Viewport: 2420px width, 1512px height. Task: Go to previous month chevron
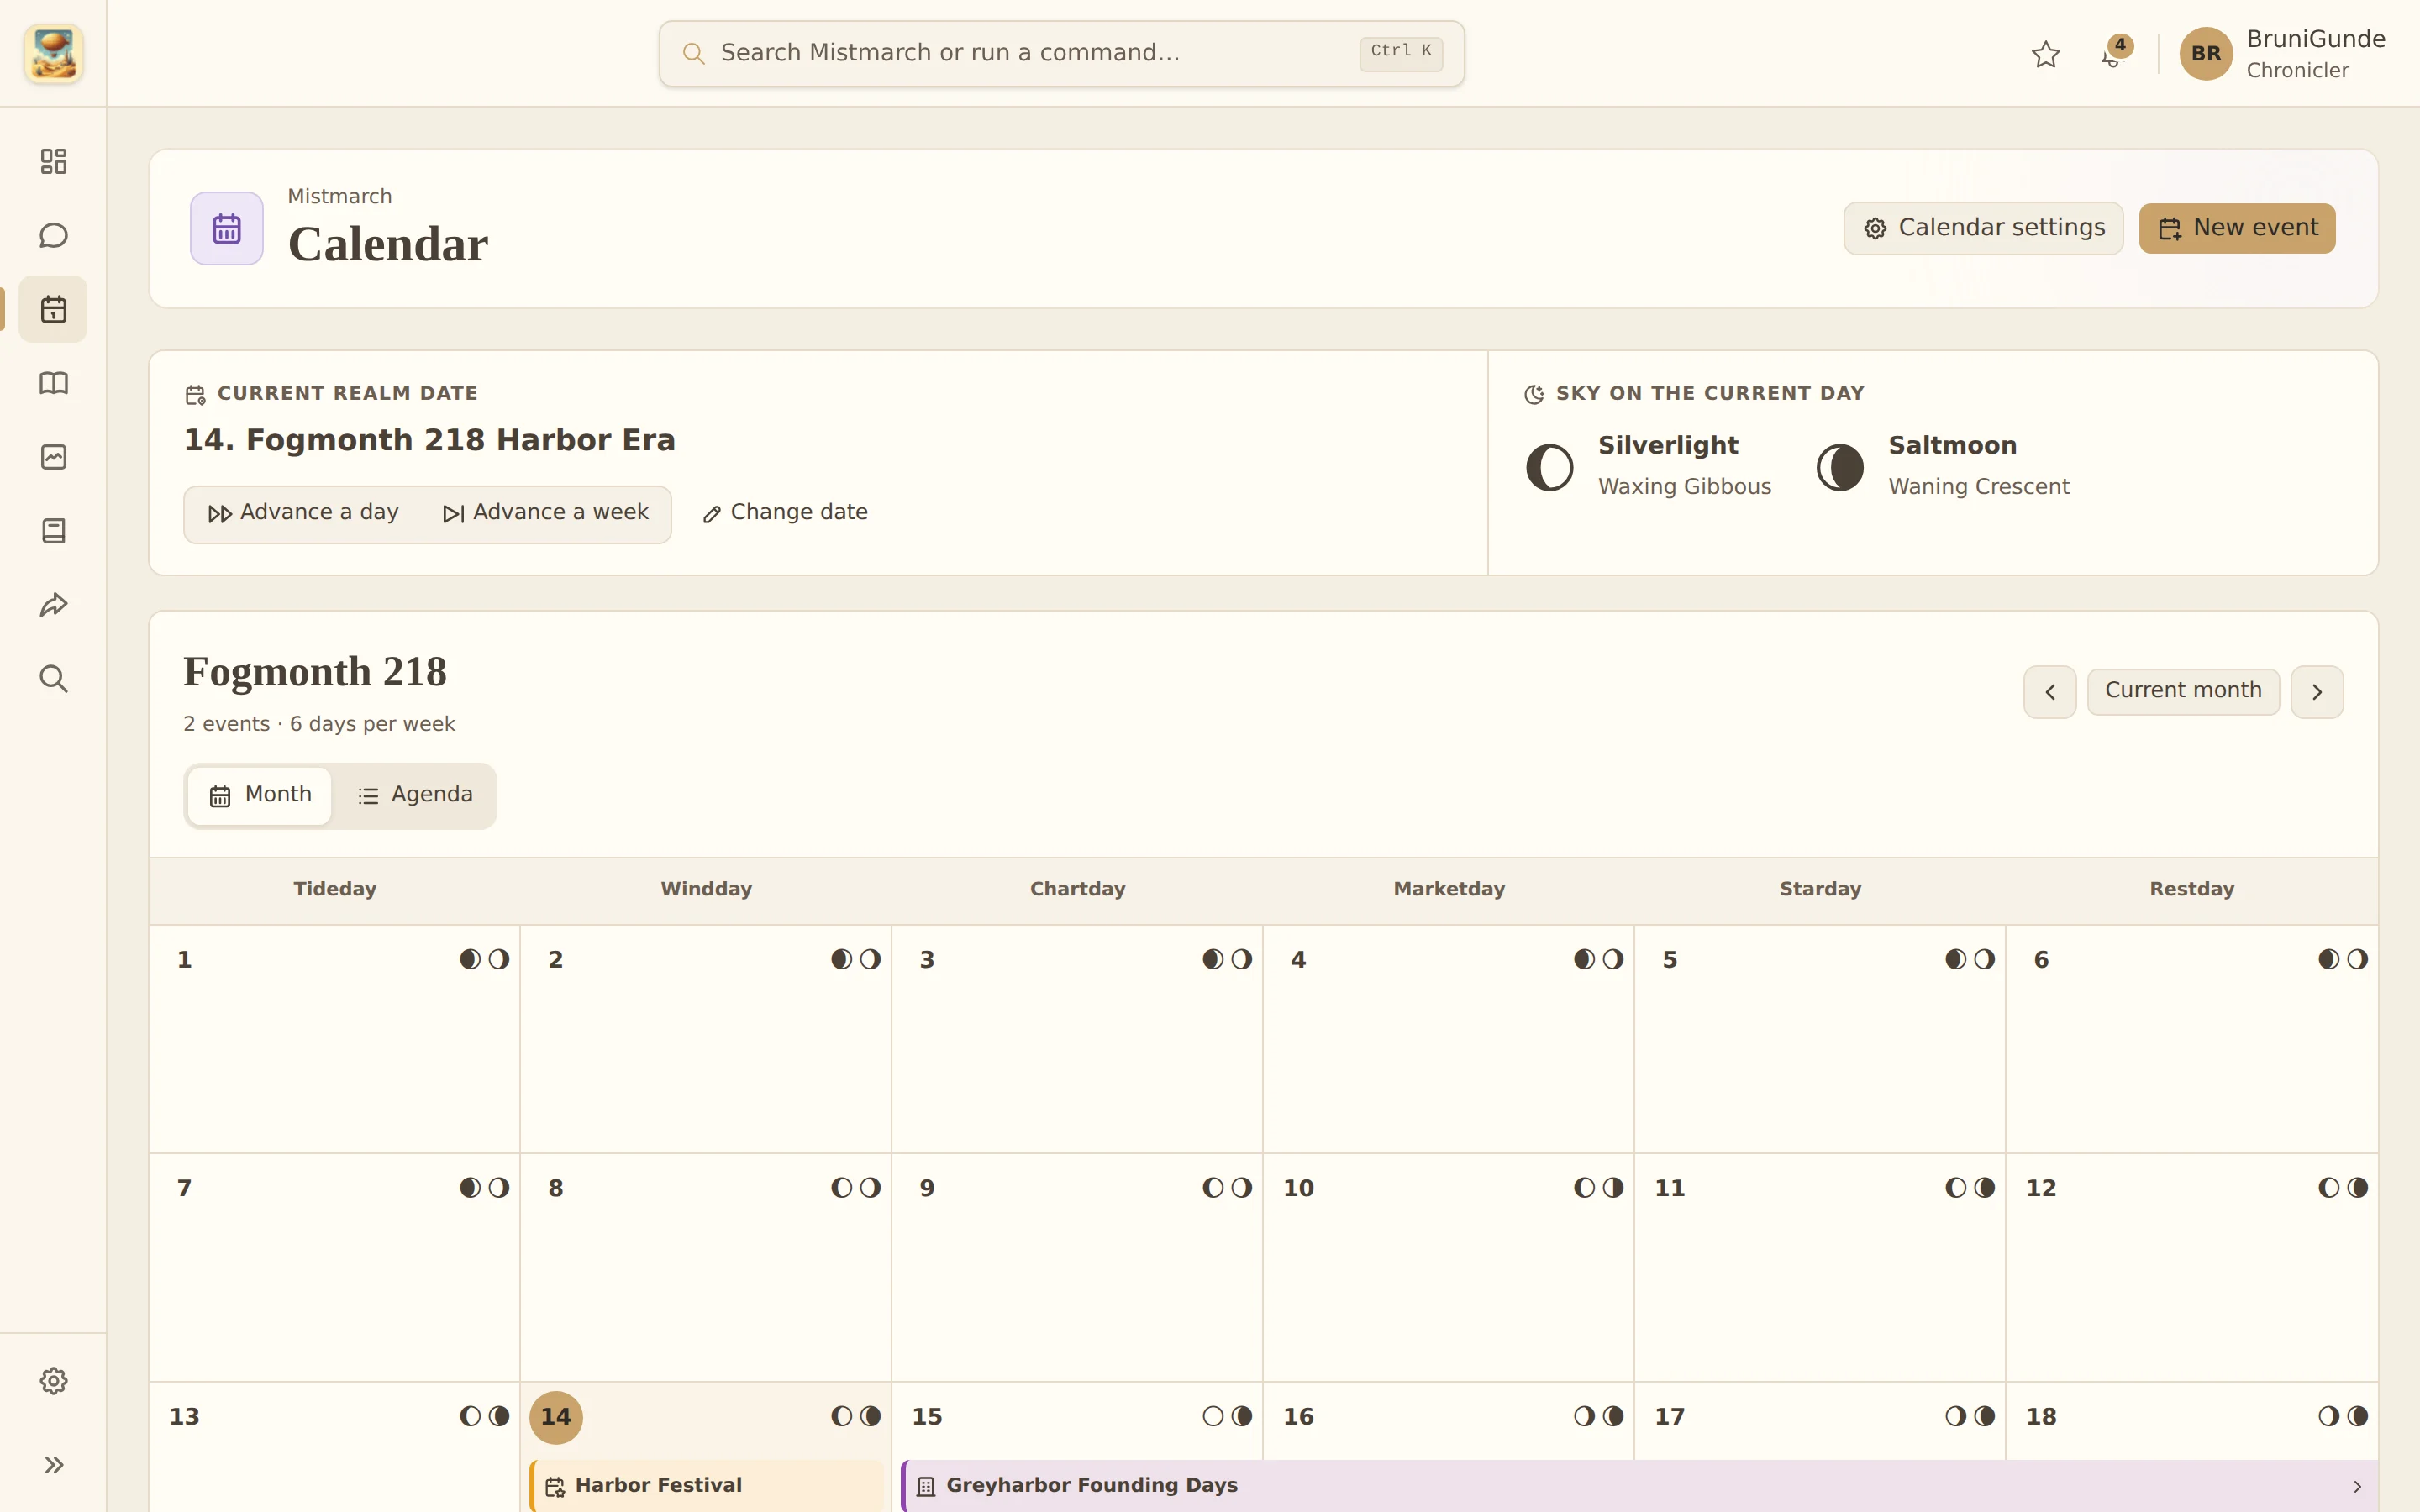[x=2050, y=692]
